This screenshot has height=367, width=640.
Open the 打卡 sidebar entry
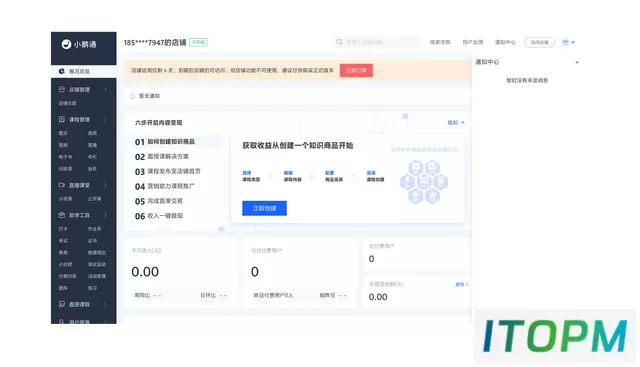coord(63,229)
